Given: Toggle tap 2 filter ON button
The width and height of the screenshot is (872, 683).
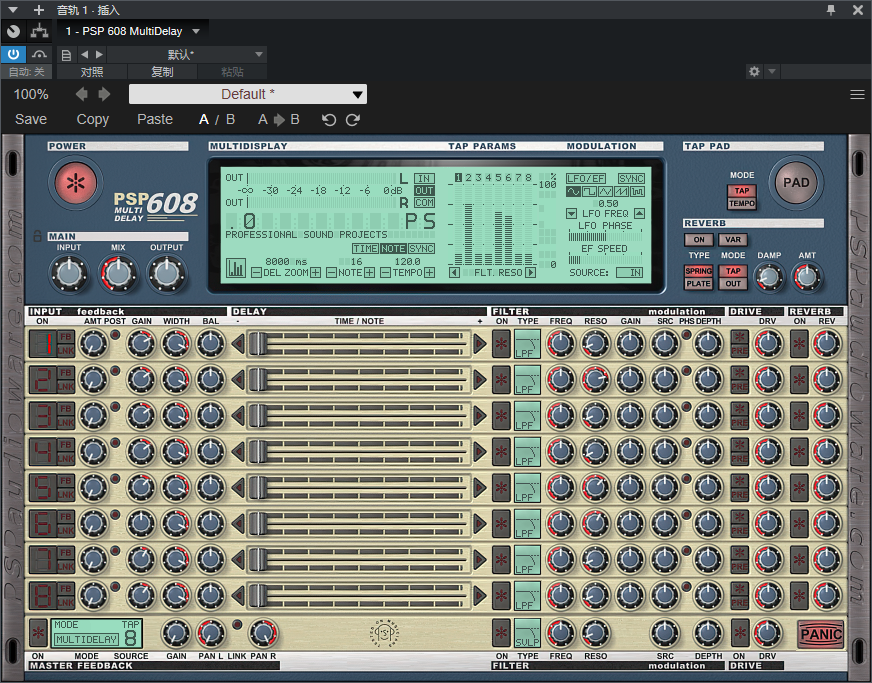Looking at the screenshot, I should [x=501, y=380].
